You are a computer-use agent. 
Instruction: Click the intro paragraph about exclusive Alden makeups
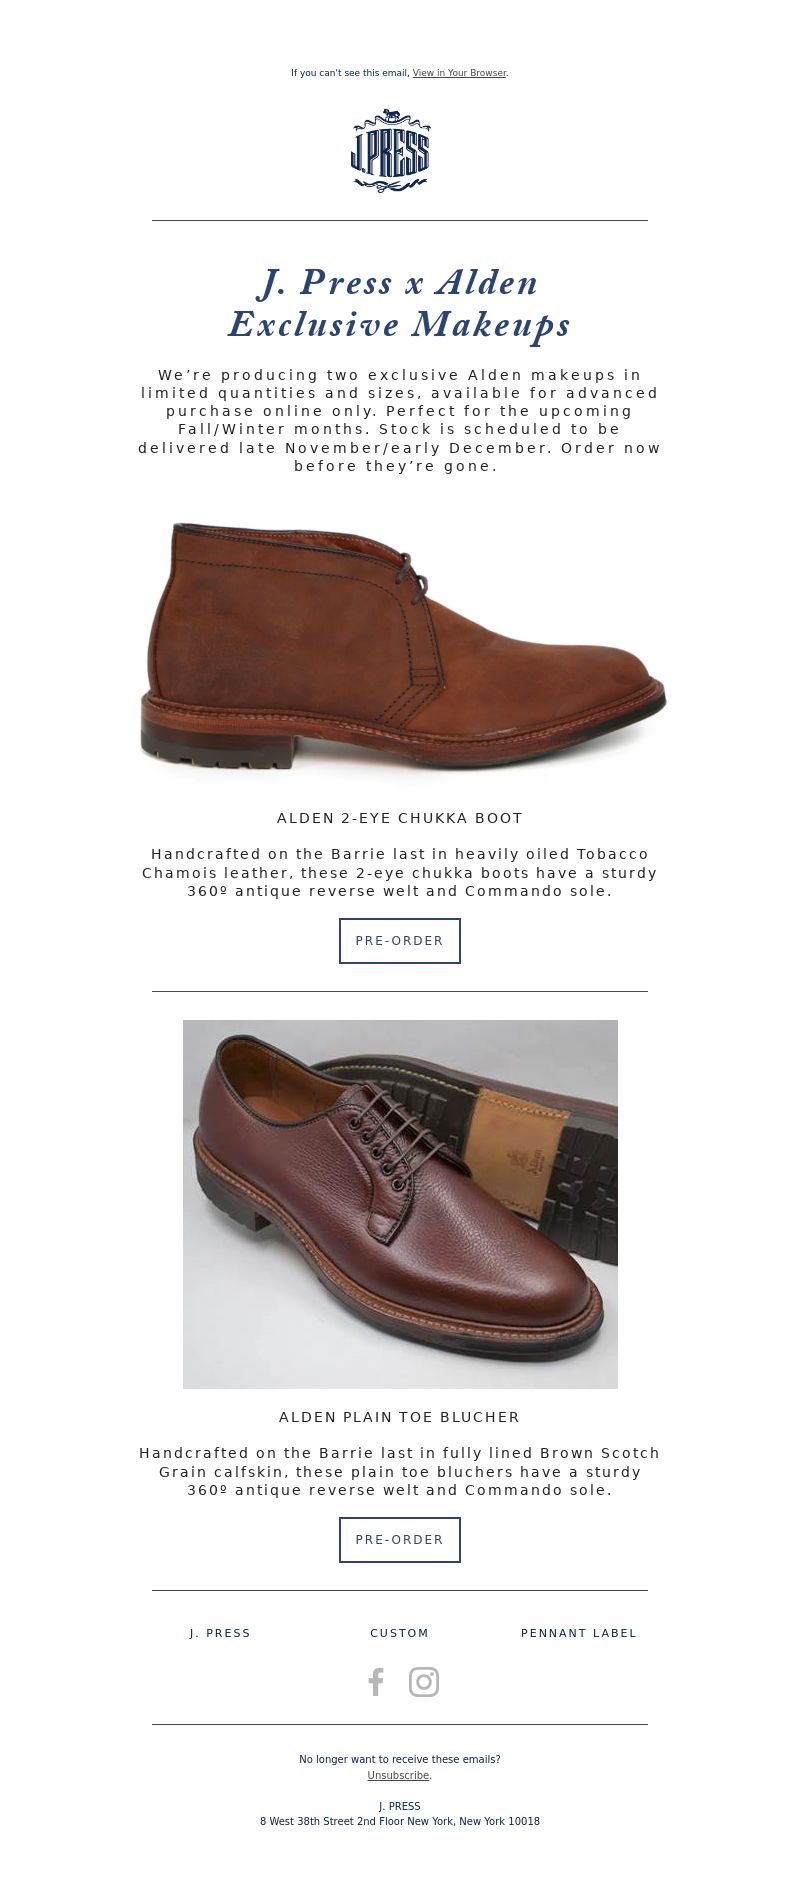coord(400,420)
